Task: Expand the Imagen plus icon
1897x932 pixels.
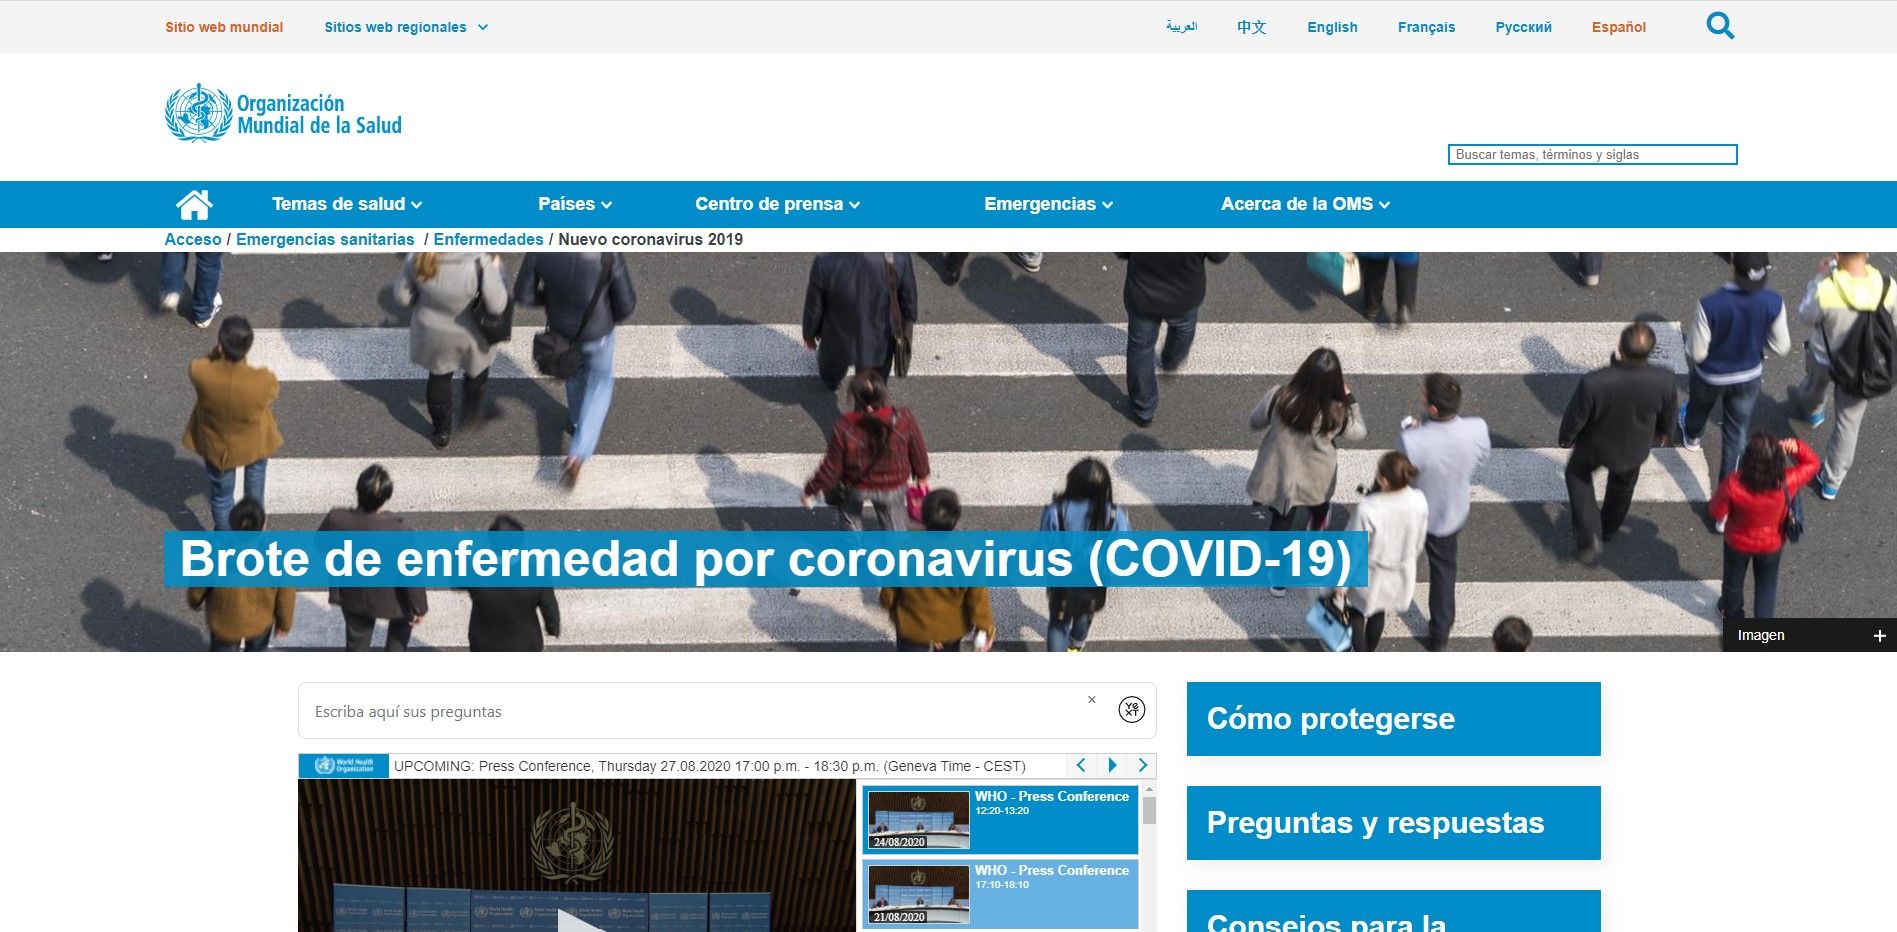Action: [1879, 636]
